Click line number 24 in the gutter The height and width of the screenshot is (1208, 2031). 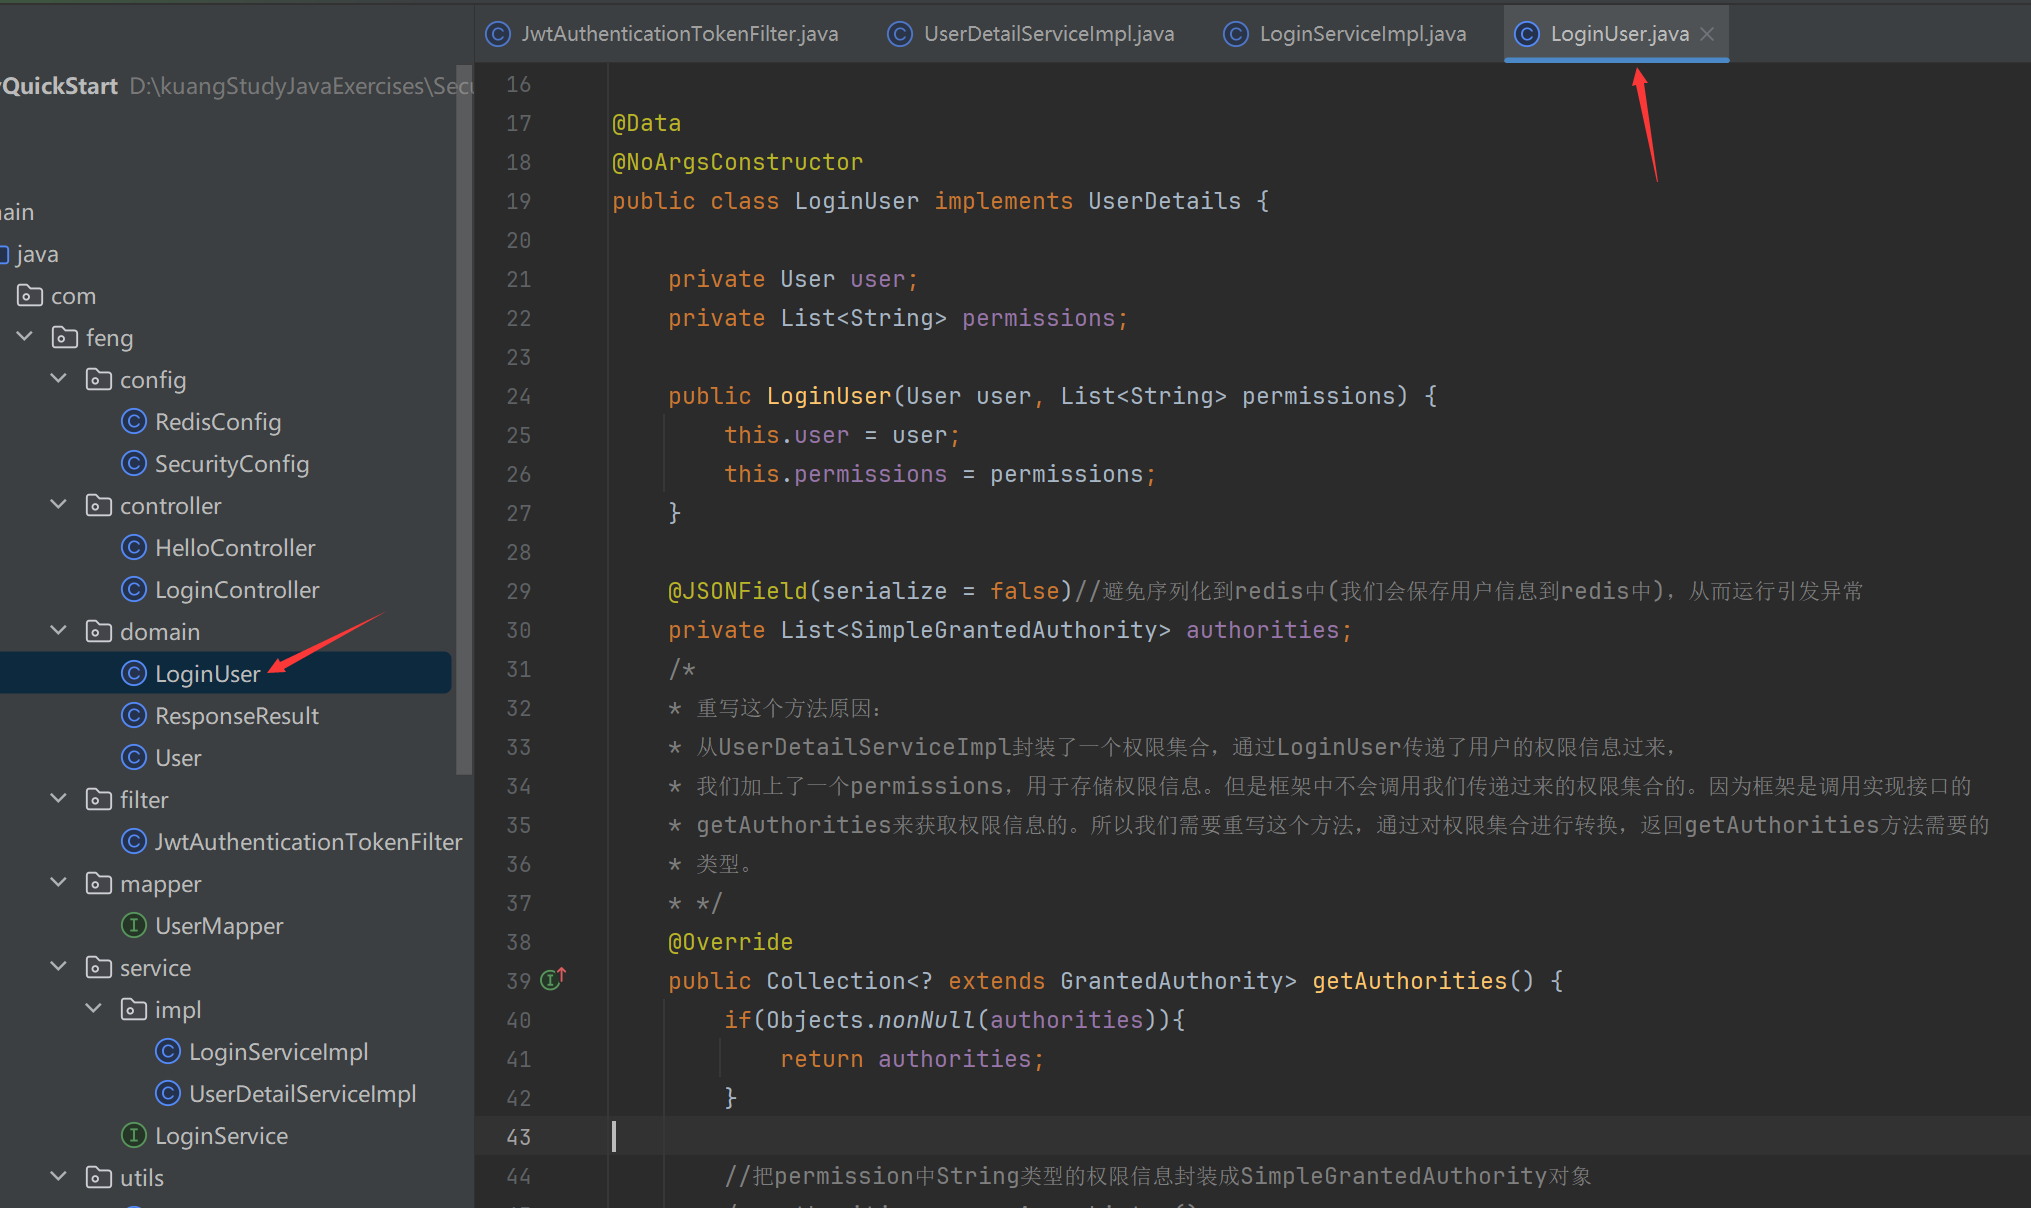pos(518,396)
